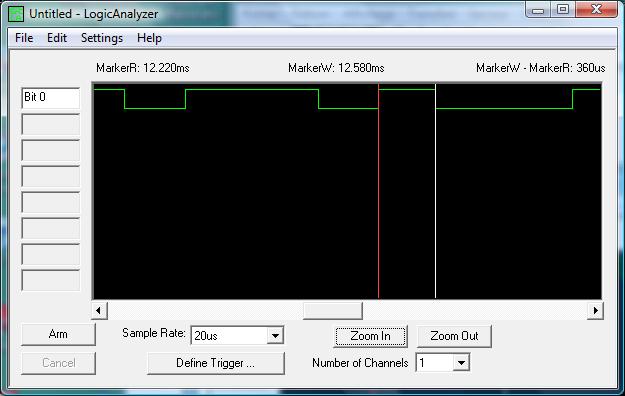Click the left scroll arrow under waveform
The image size is (625, 396).
tap(99, 310)
